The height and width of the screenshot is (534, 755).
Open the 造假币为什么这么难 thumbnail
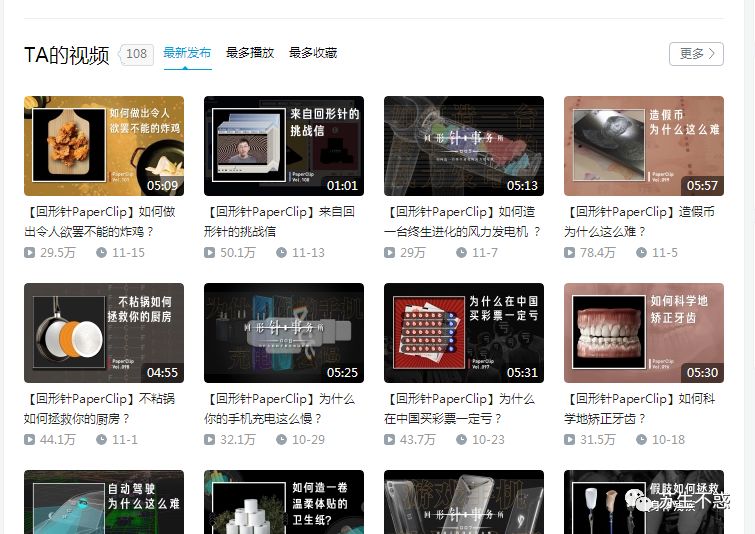point(644,146)
